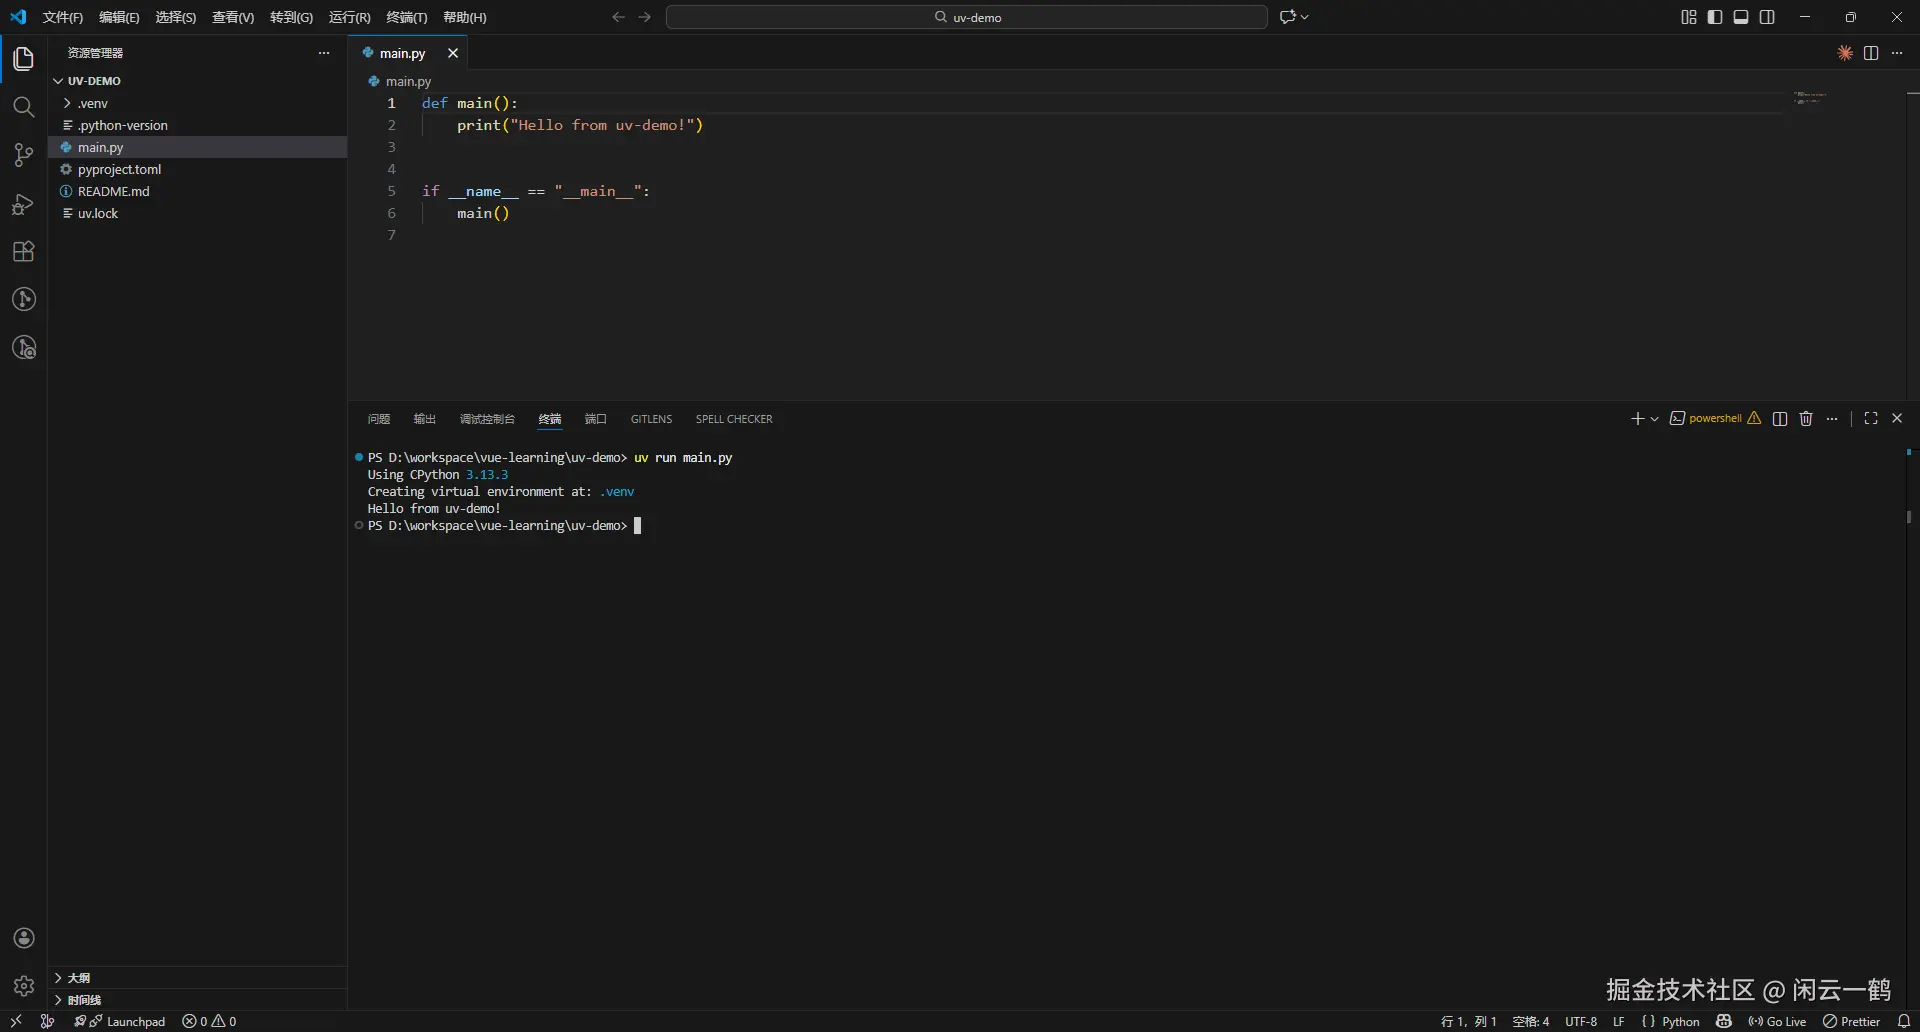Open the Customize Layout button
The width and height of the screenshot is (1920, 1032).
coord(1689,17)
